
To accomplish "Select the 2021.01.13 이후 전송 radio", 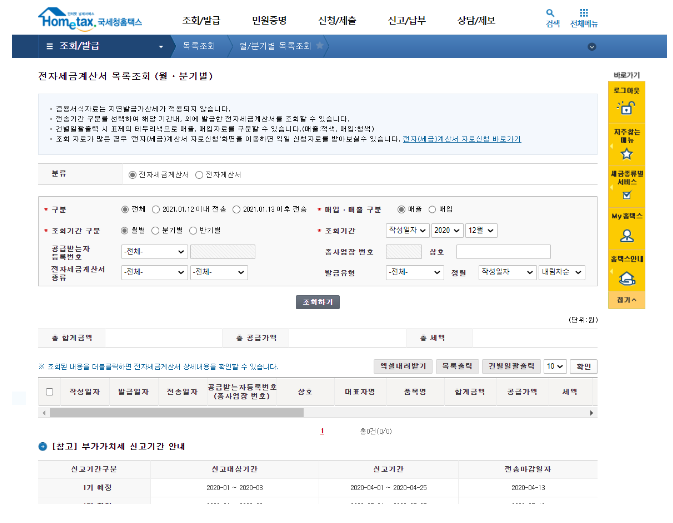I will 236,209.
